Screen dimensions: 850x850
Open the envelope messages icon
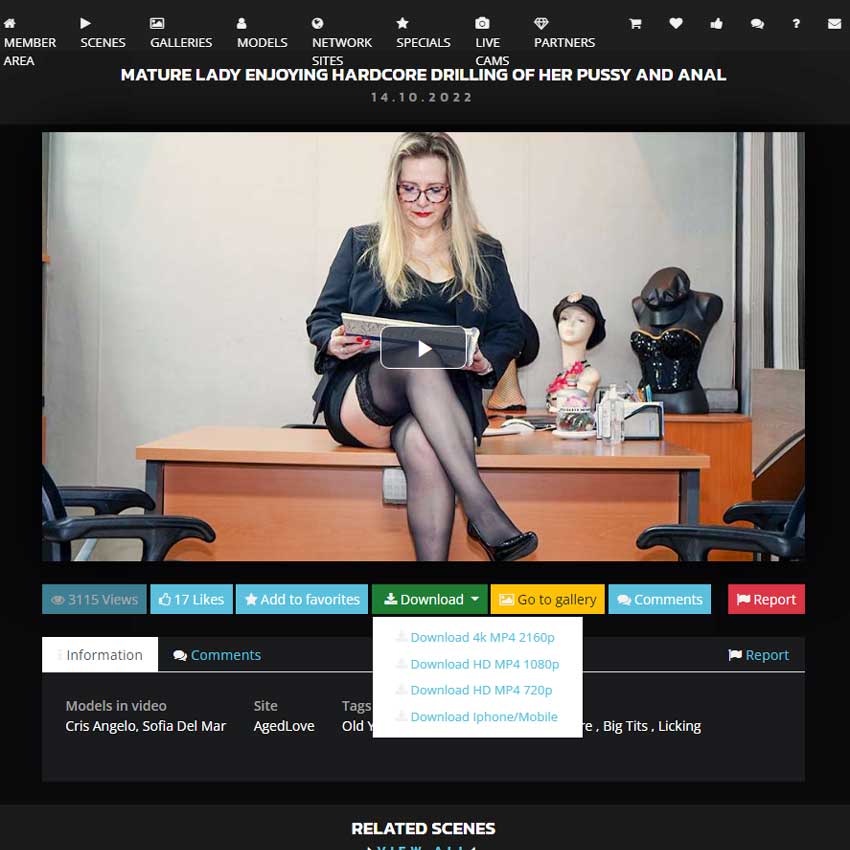tap(834, 23)
